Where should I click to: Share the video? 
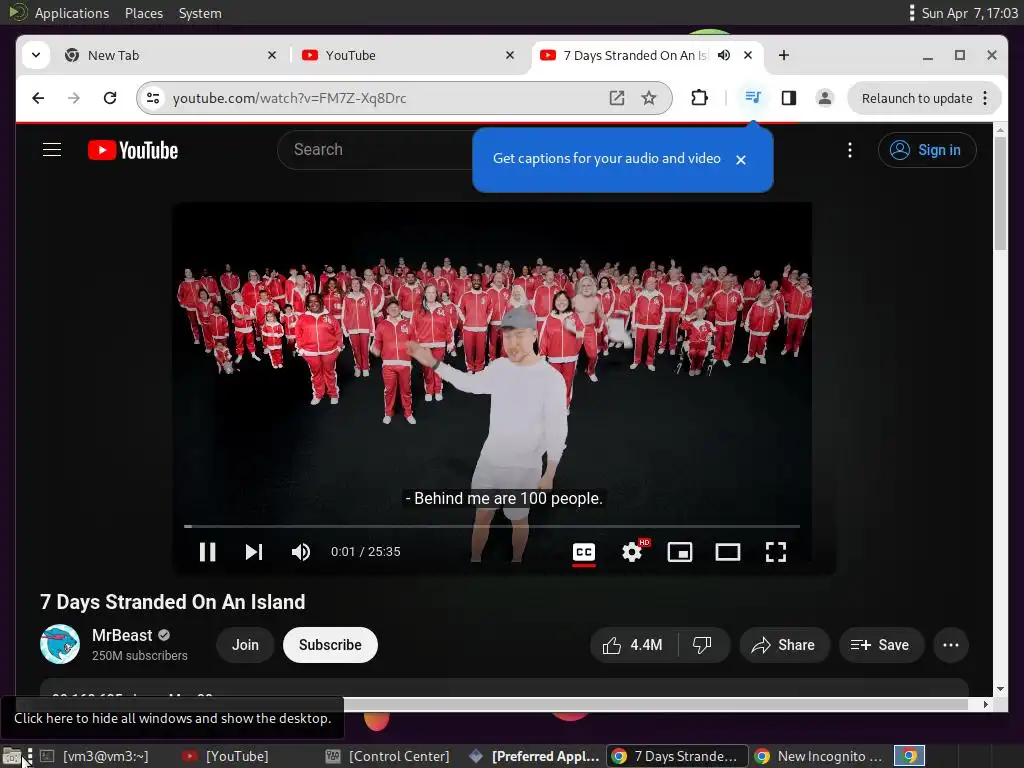[x=784, y=645]
